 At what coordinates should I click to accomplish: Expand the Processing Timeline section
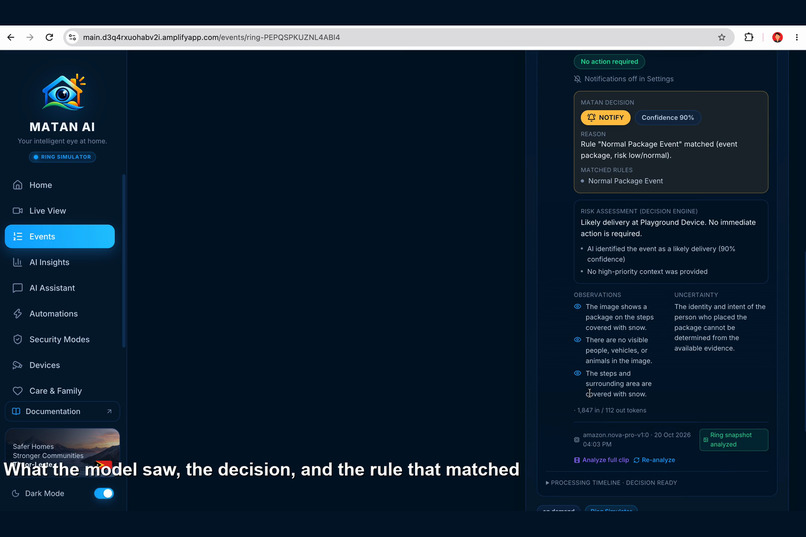pos(611,483)
